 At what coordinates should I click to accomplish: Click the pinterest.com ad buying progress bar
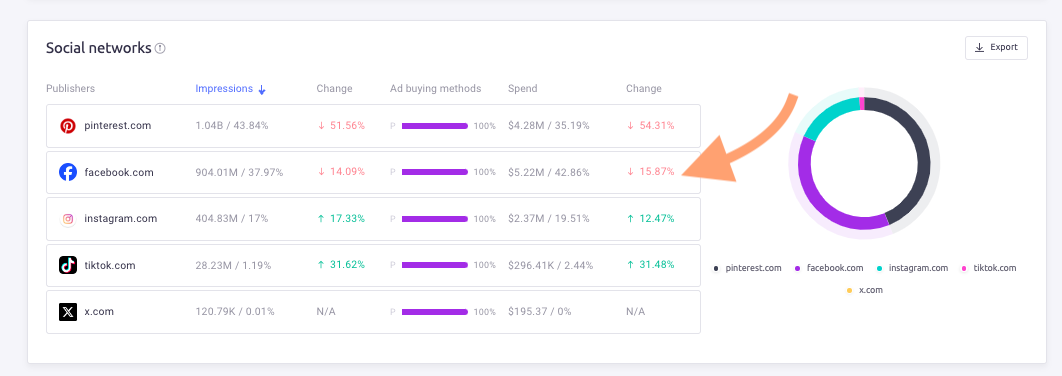pos(435,126)
